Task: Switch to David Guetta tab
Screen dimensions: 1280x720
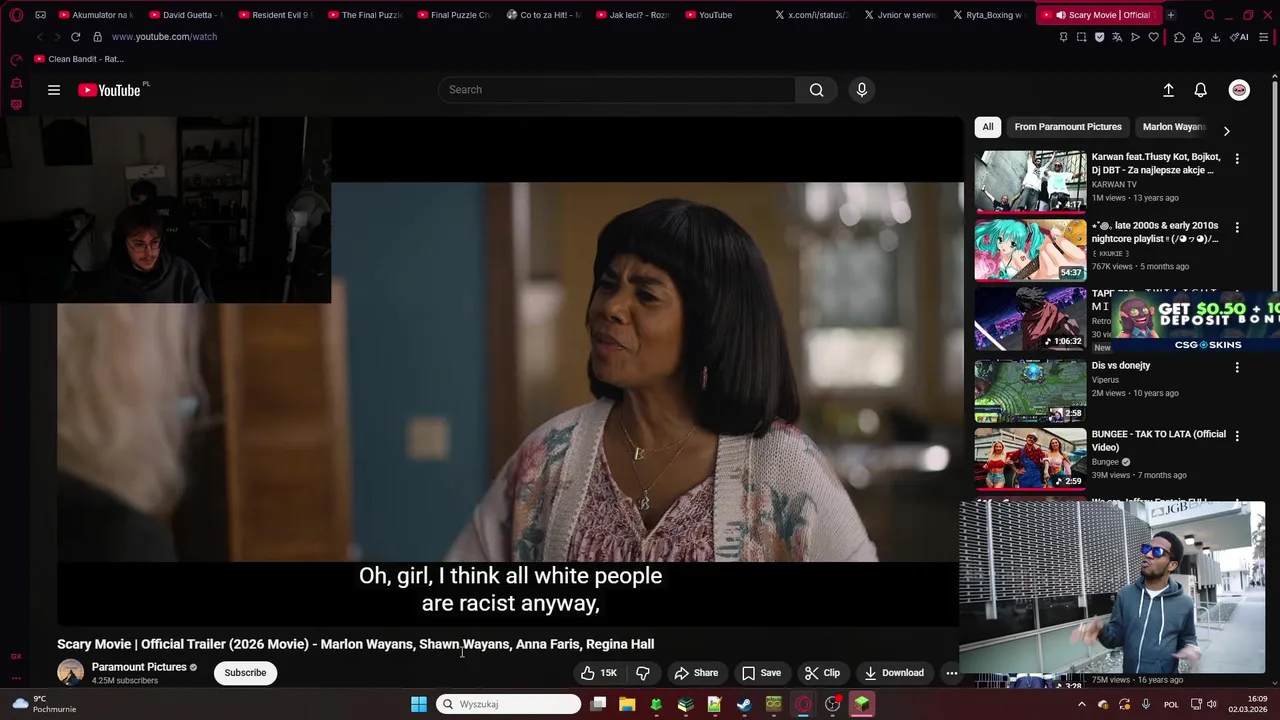Action: 186,15
